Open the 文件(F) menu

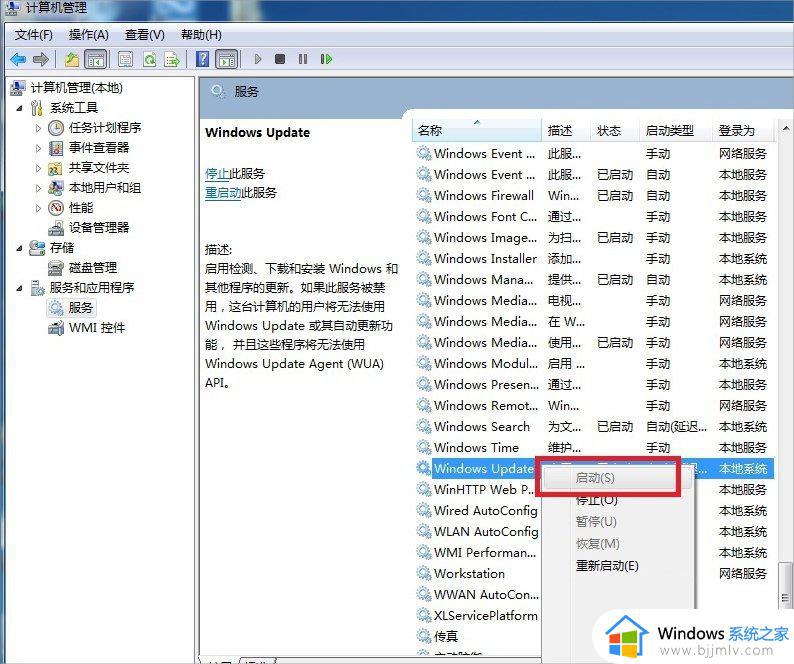tap(33, 35)
